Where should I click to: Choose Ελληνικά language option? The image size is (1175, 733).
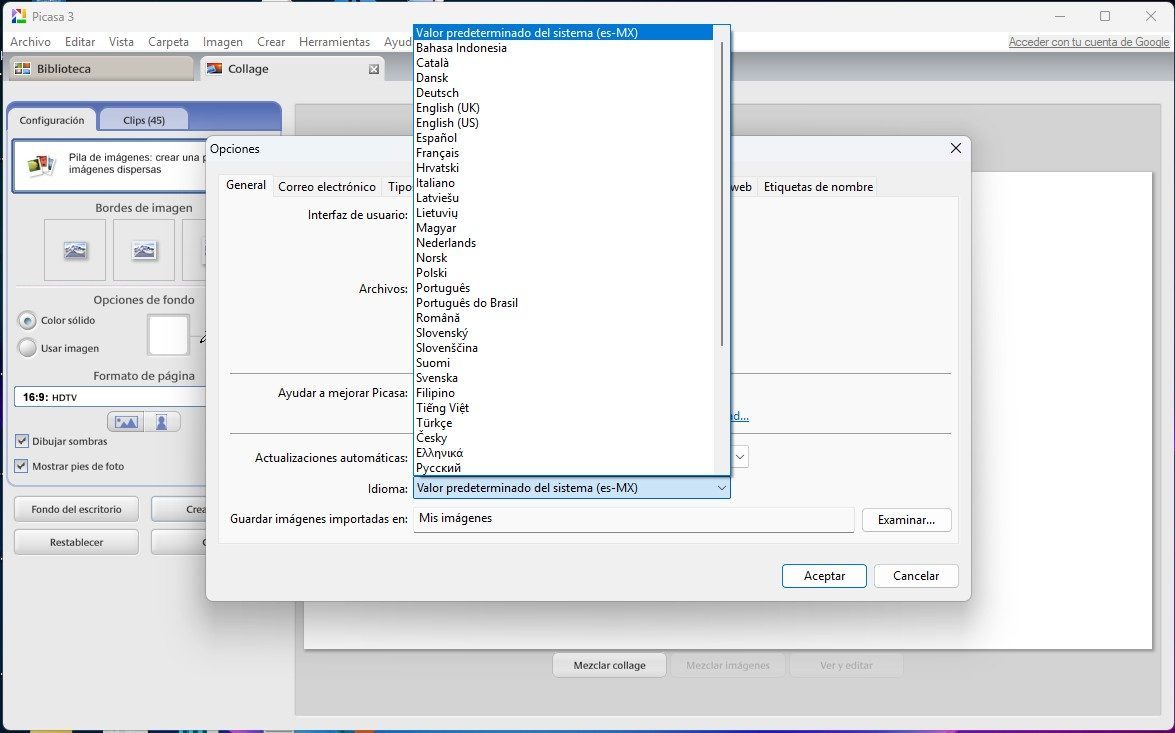564,453
